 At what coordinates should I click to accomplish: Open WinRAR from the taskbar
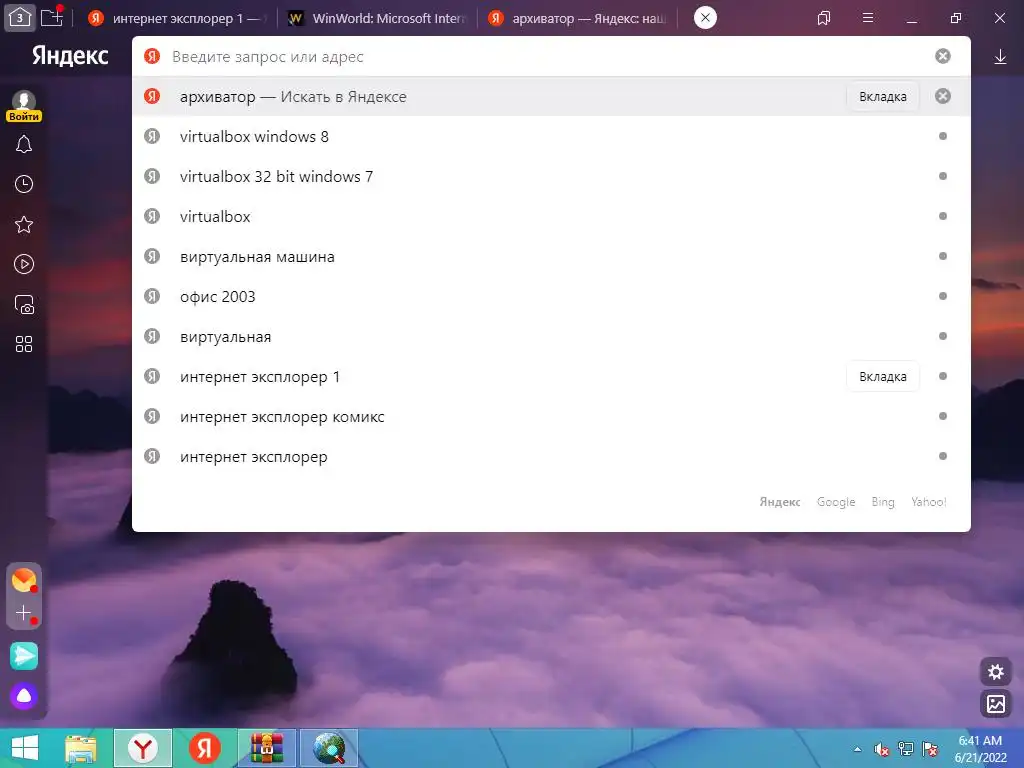pos(266,748)
